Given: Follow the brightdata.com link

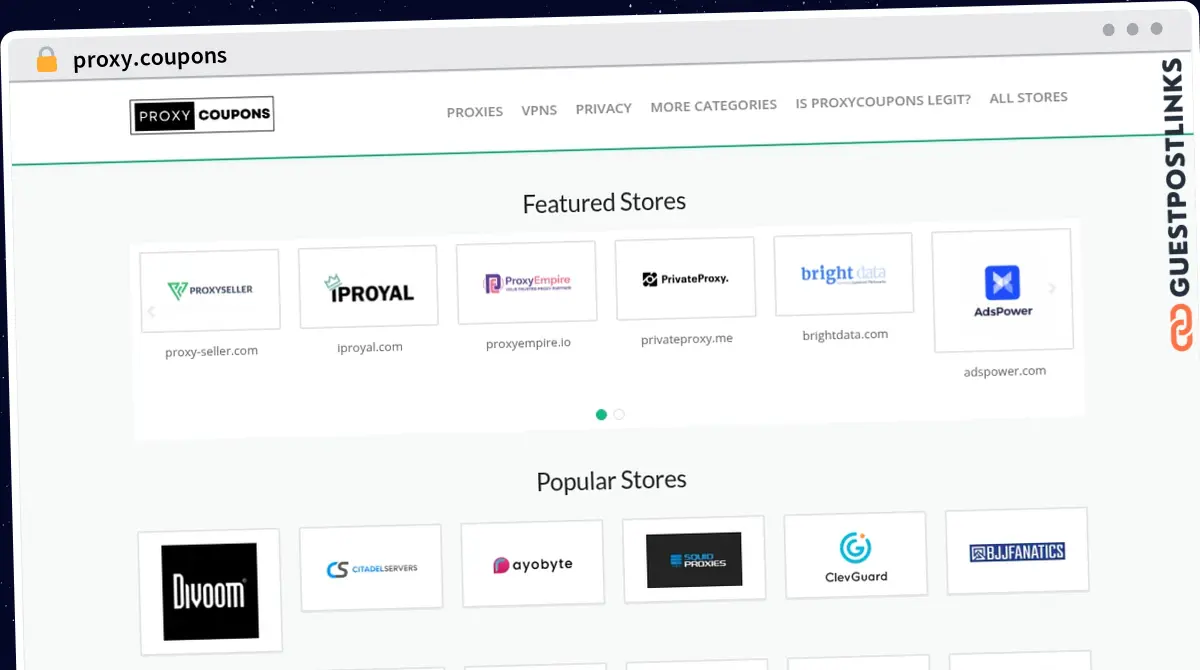Looking at the screenshot, I should pyautogui.click(x=845, y=335).
